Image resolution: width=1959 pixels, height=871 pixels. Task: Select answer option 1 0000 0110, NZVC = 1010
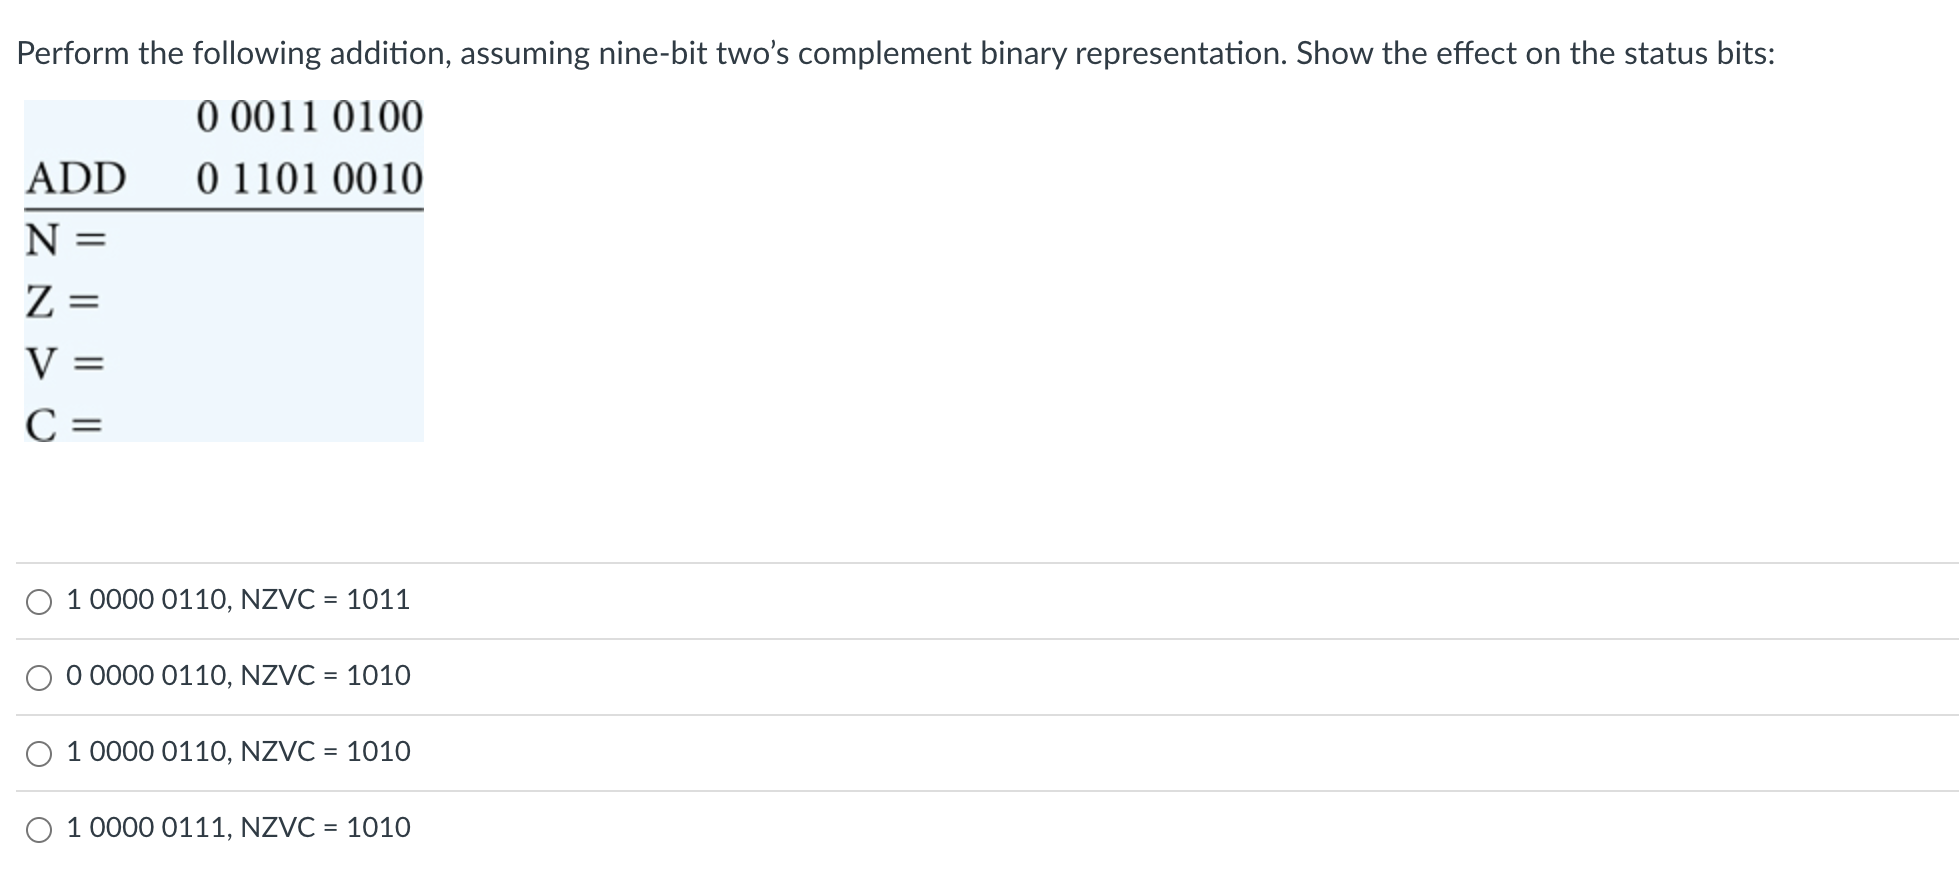point(38,753)
